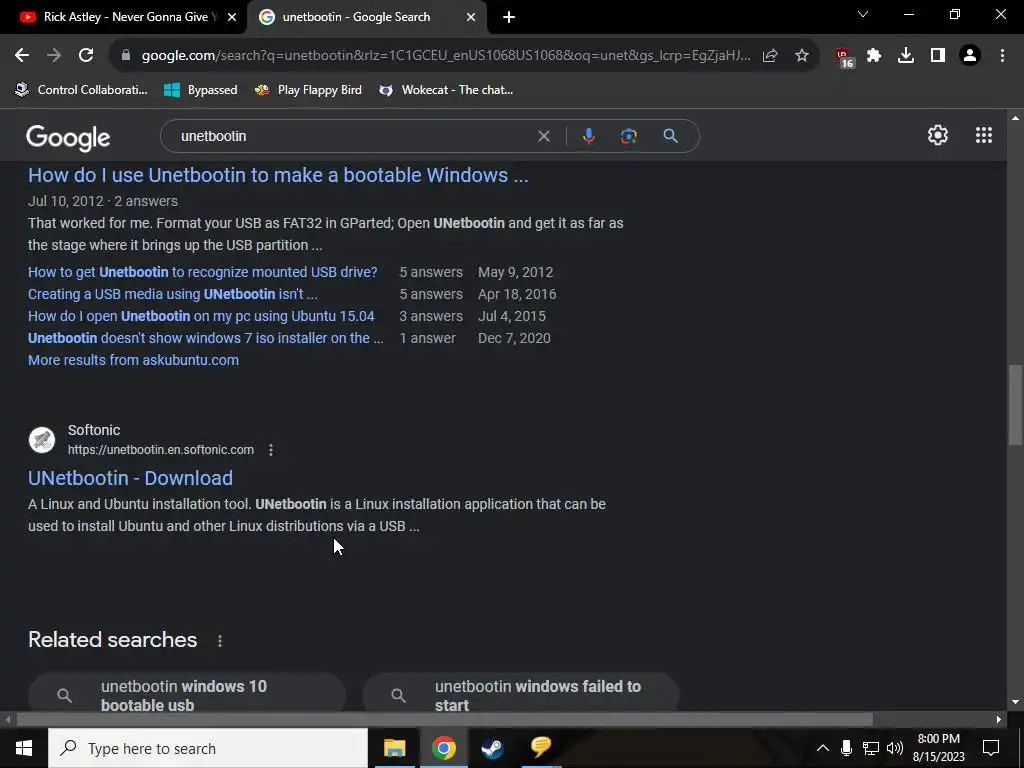Click the Softonic site favicon
The width and height of the screenshot is (1024, 768).
click(42, 440)
